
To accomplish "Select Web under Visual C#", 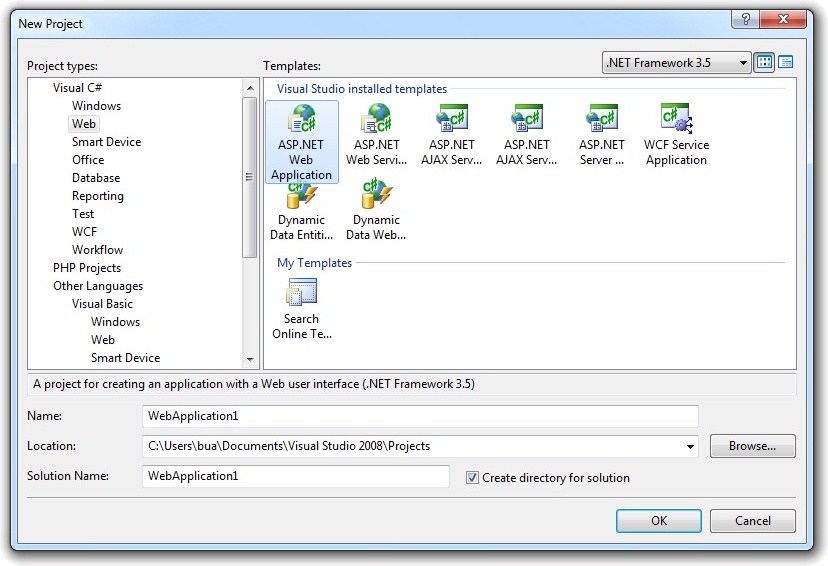I will click(84, 124).
